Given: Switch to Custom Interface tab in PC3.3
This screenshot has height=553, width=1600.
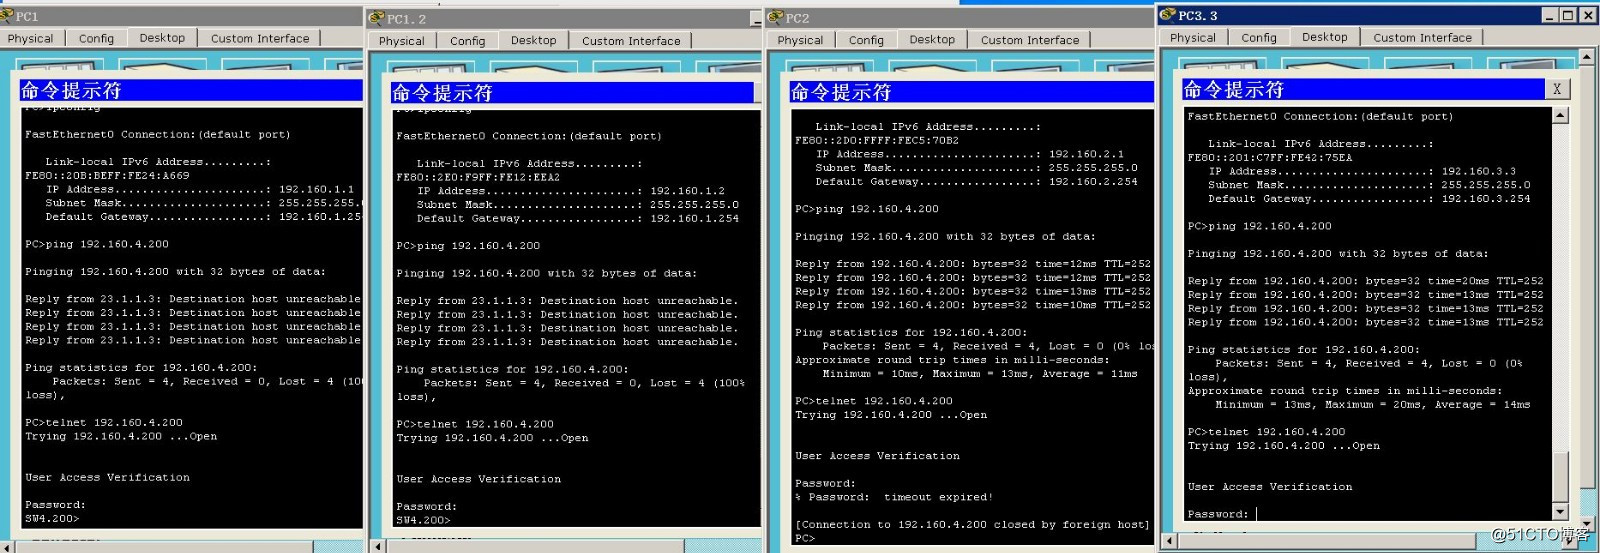Looking at the screenshot, I should pyautogui.click(x=1423, y=37).
